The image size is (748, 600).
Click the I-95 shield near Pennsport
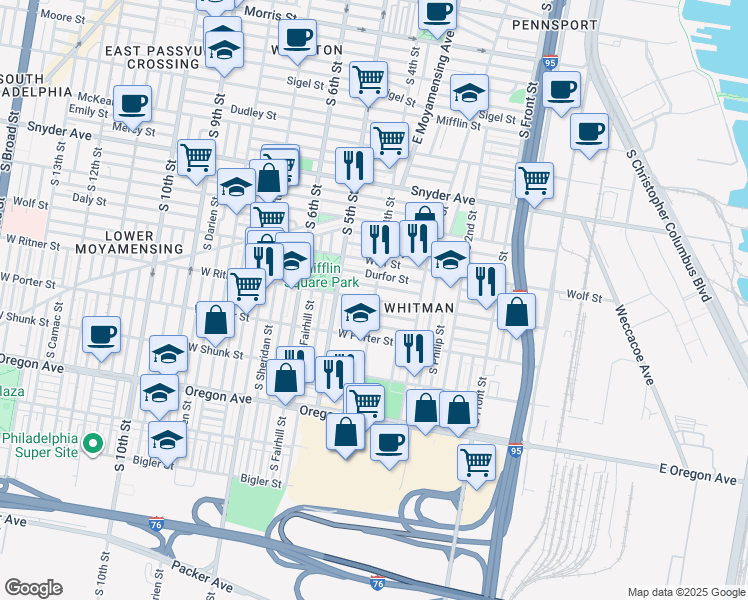550,62
